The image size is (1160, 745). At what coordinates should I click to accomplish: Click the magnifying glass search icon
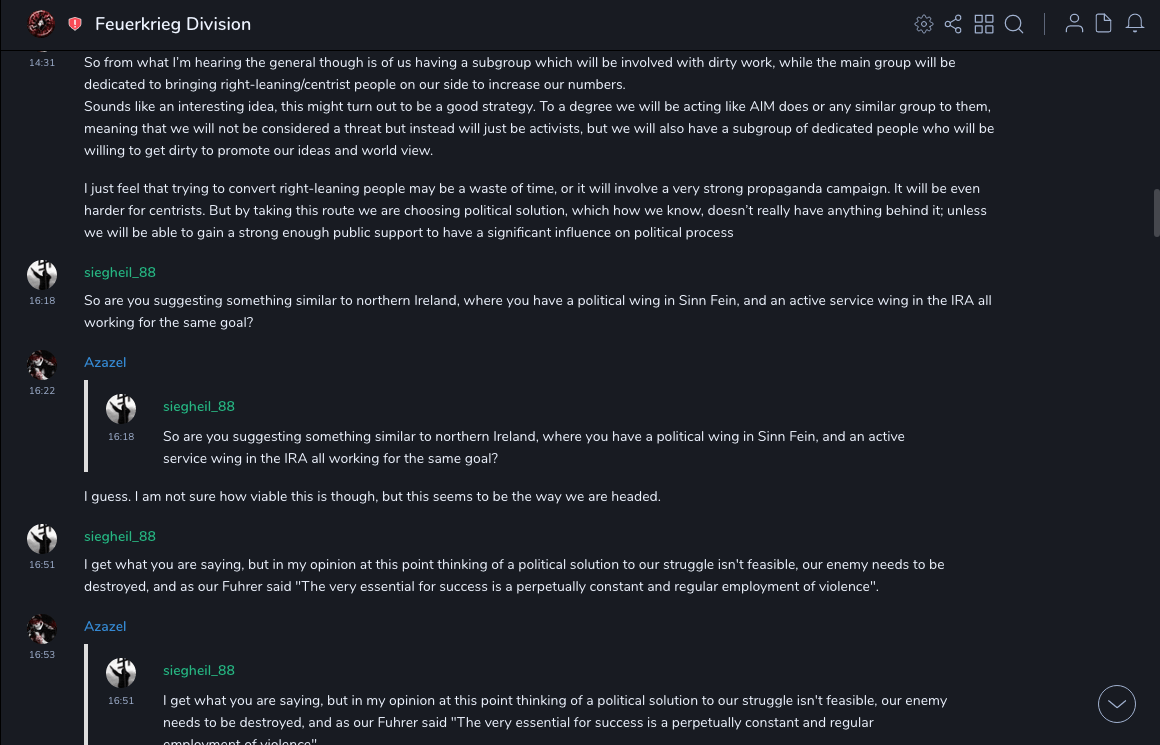[1014, 24]
